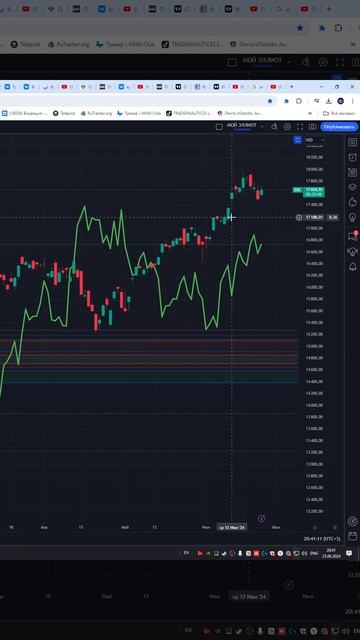Open the RuTracker.org bookmark
The width and height of the screenshot is (360, 640).
[96, 113]
